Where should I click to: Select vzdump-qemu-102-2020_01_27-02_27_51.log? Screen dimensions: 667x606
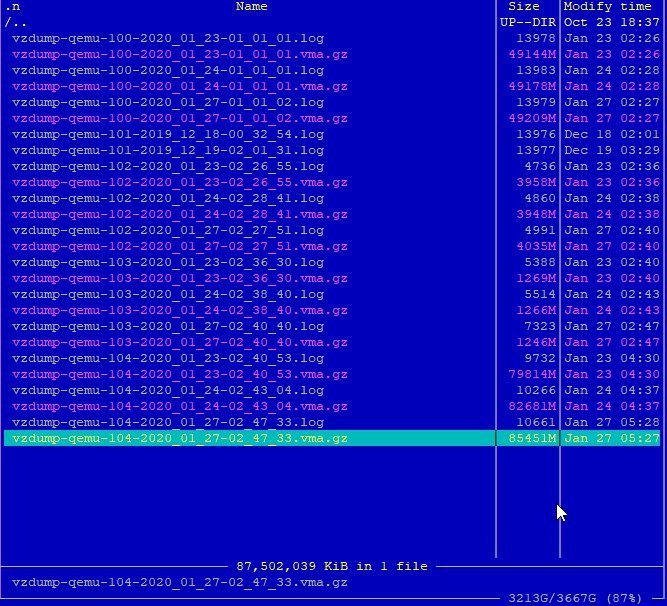click(168, 230)
